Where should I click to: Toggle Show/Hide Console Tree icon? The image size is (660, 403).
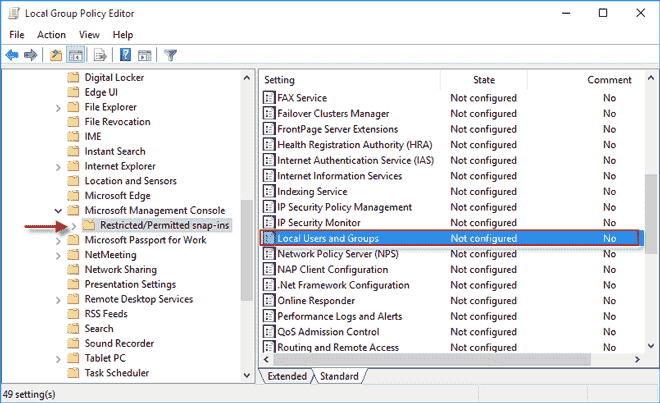point(76,55)
